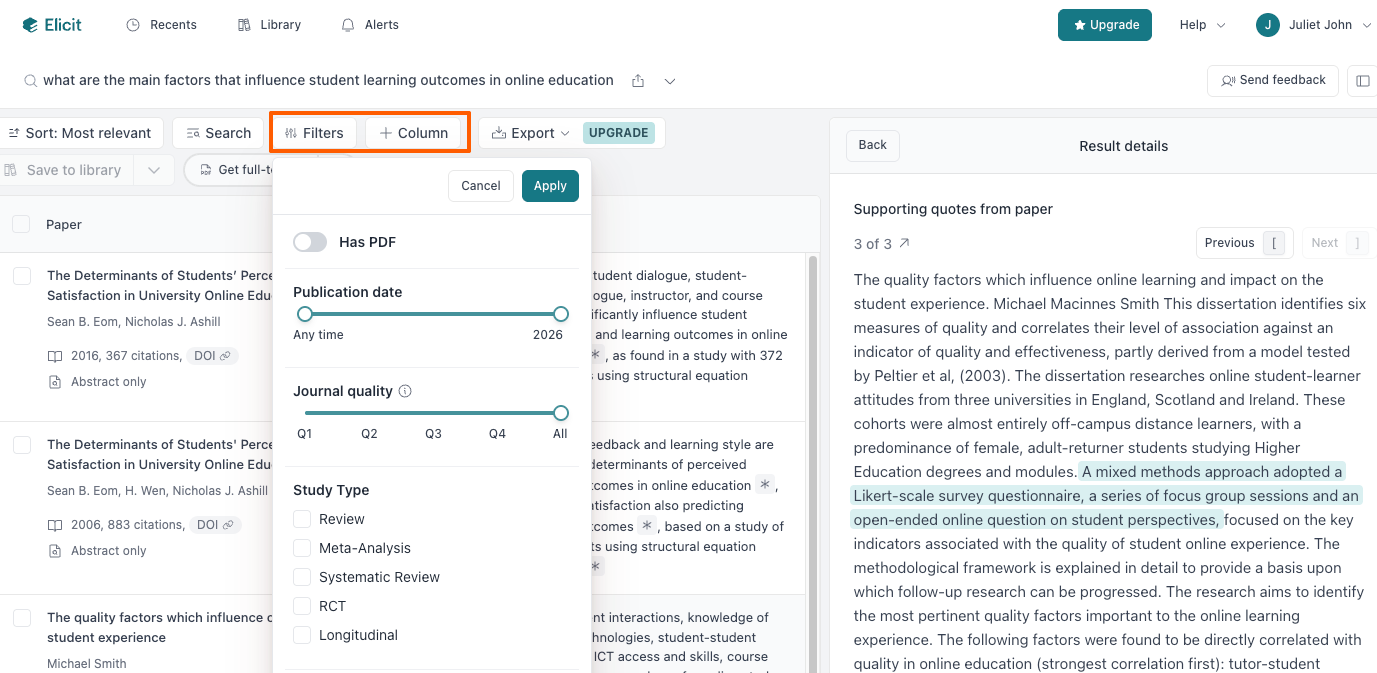
Task: Click the Alerts bell icon
Action: (x=348, y=24)
